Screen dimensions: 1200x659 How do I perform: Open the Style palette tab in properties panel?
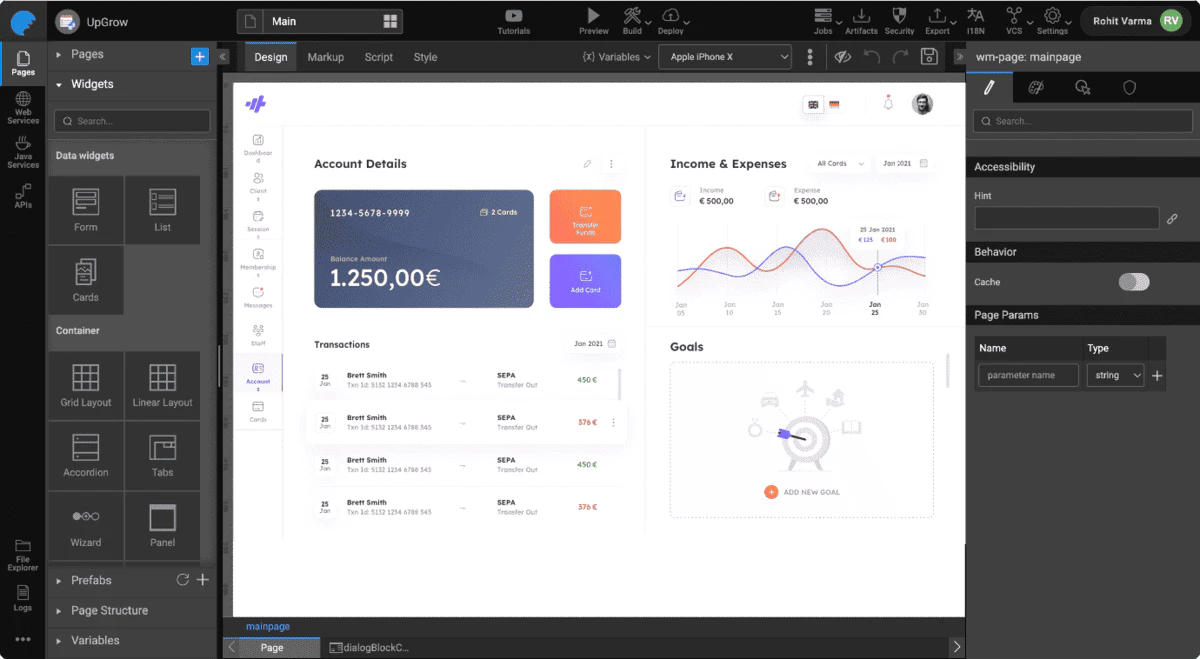point(1035,88)
